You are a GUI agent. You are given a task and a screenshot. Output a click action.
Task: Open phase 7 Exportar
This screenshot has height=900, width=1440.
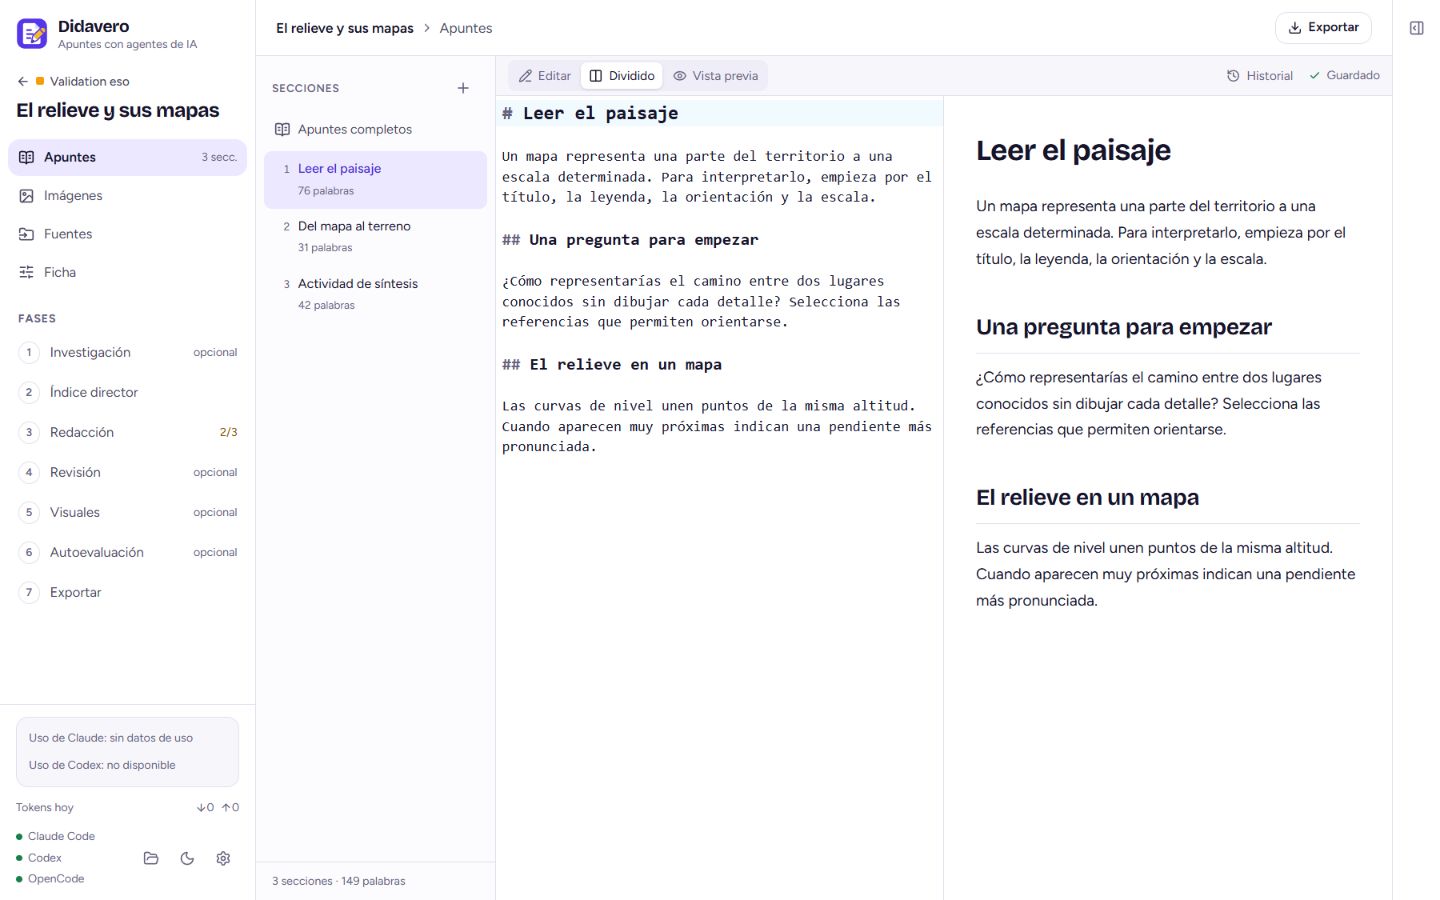(127, 592)
